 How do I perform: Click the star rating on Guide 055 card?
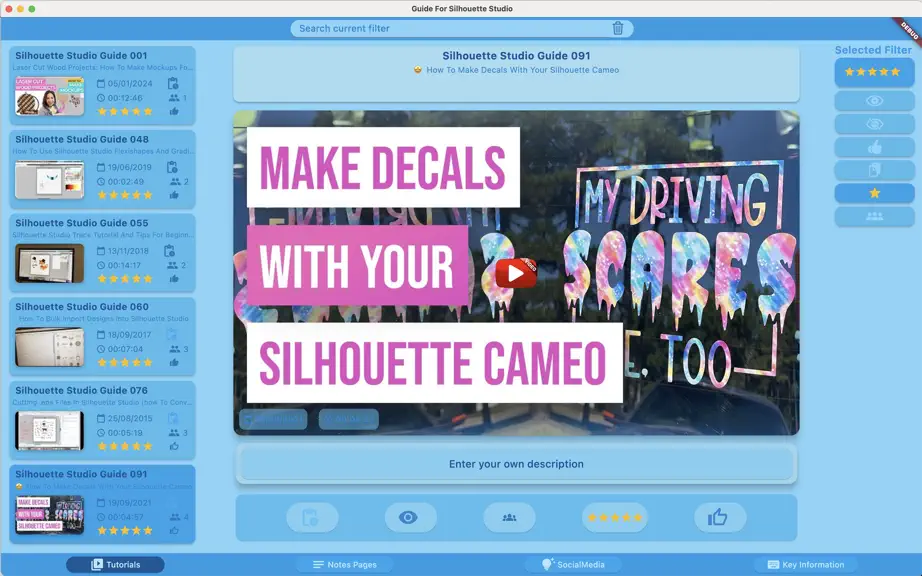pyautogui.click(x=125, y=279)
